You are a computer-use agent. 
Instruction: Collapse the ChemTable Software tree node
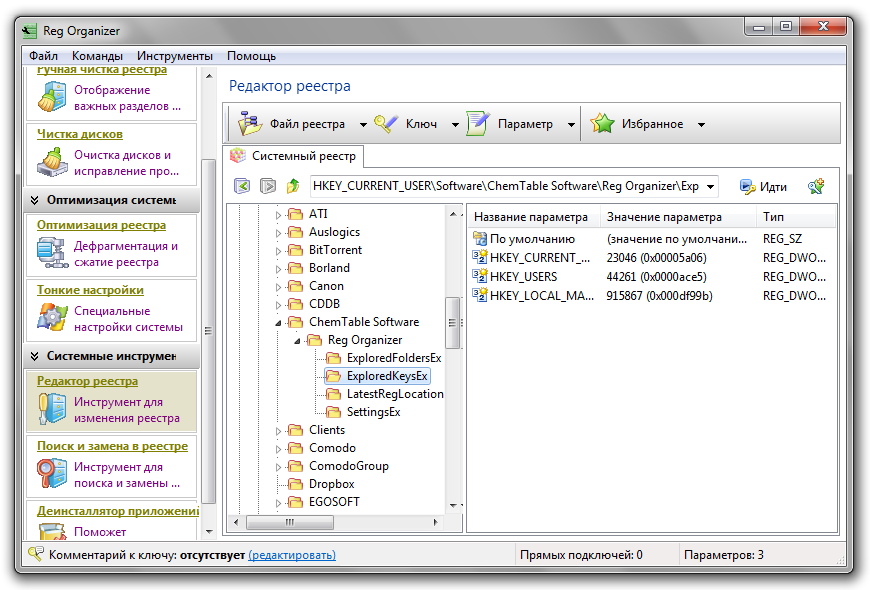click(279, 322)
